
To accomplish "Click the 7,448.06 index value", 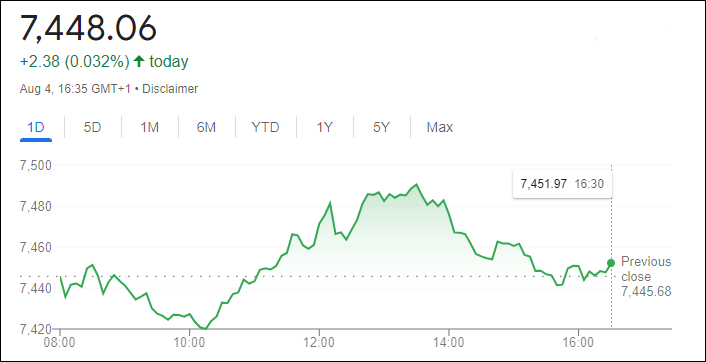I will 88,27.
